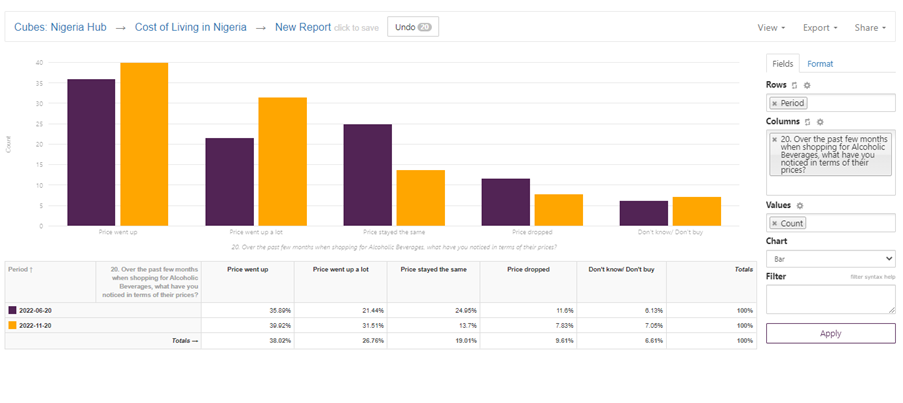This screenshot has height=403, width=903.
Task: Expand the View menu
Action: pyautogui.click(x=771, y=27)
